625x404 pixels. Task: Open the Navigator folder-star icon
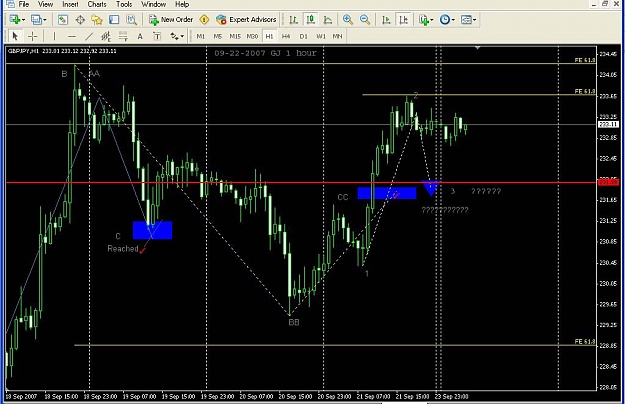pyautogui.click(x=97, y=20)
